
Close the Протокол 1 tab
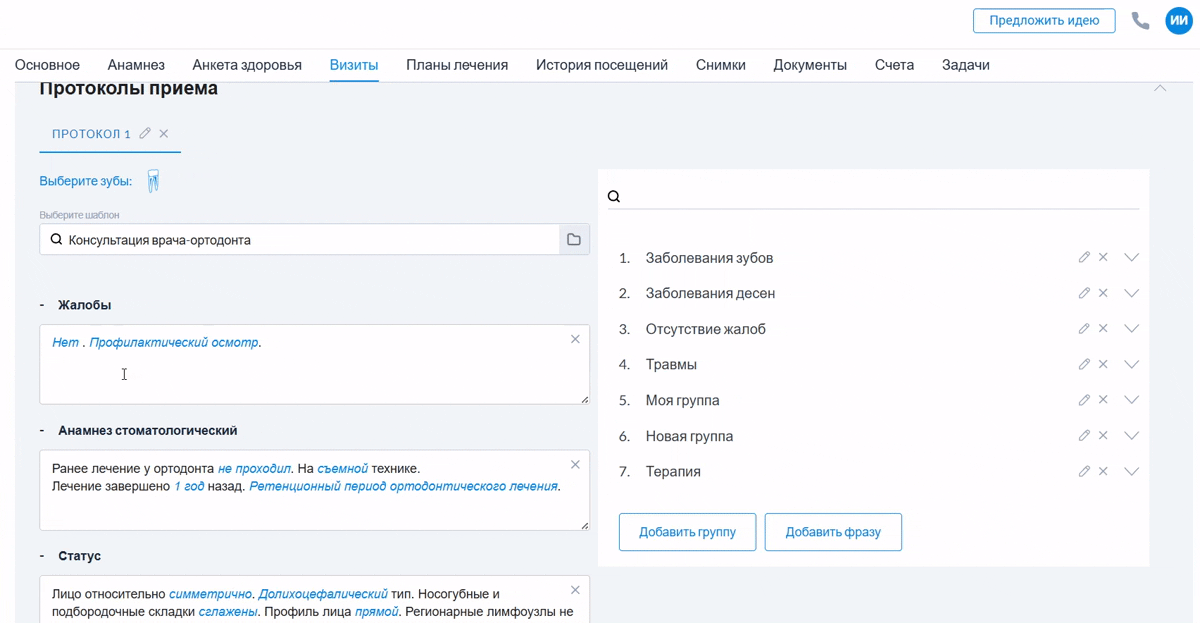[164, 133]
